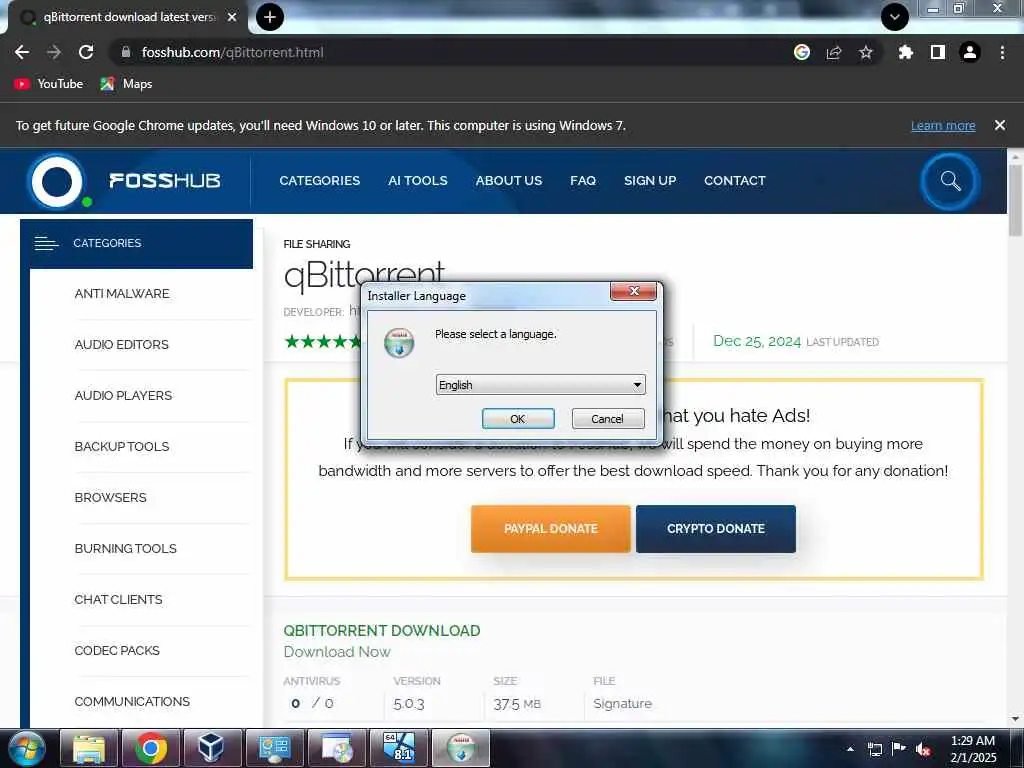Open FAQ menu item

pyautogui.click(x=583, y=181)
